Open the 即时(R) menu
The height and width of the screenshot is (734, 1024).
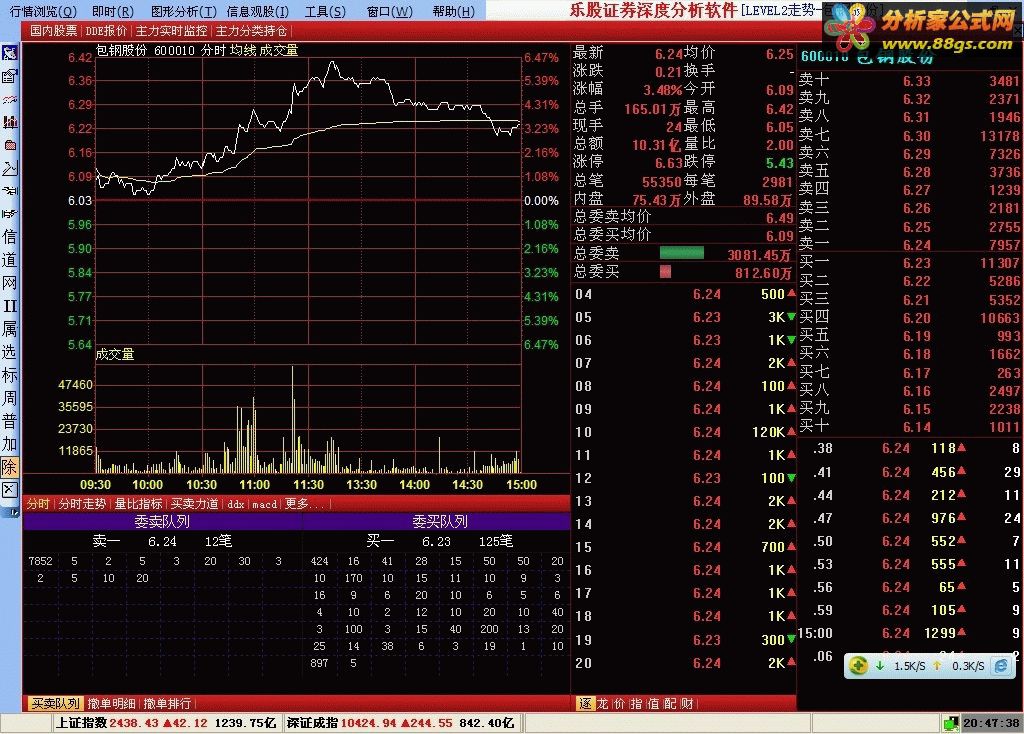tap(113, 12)
